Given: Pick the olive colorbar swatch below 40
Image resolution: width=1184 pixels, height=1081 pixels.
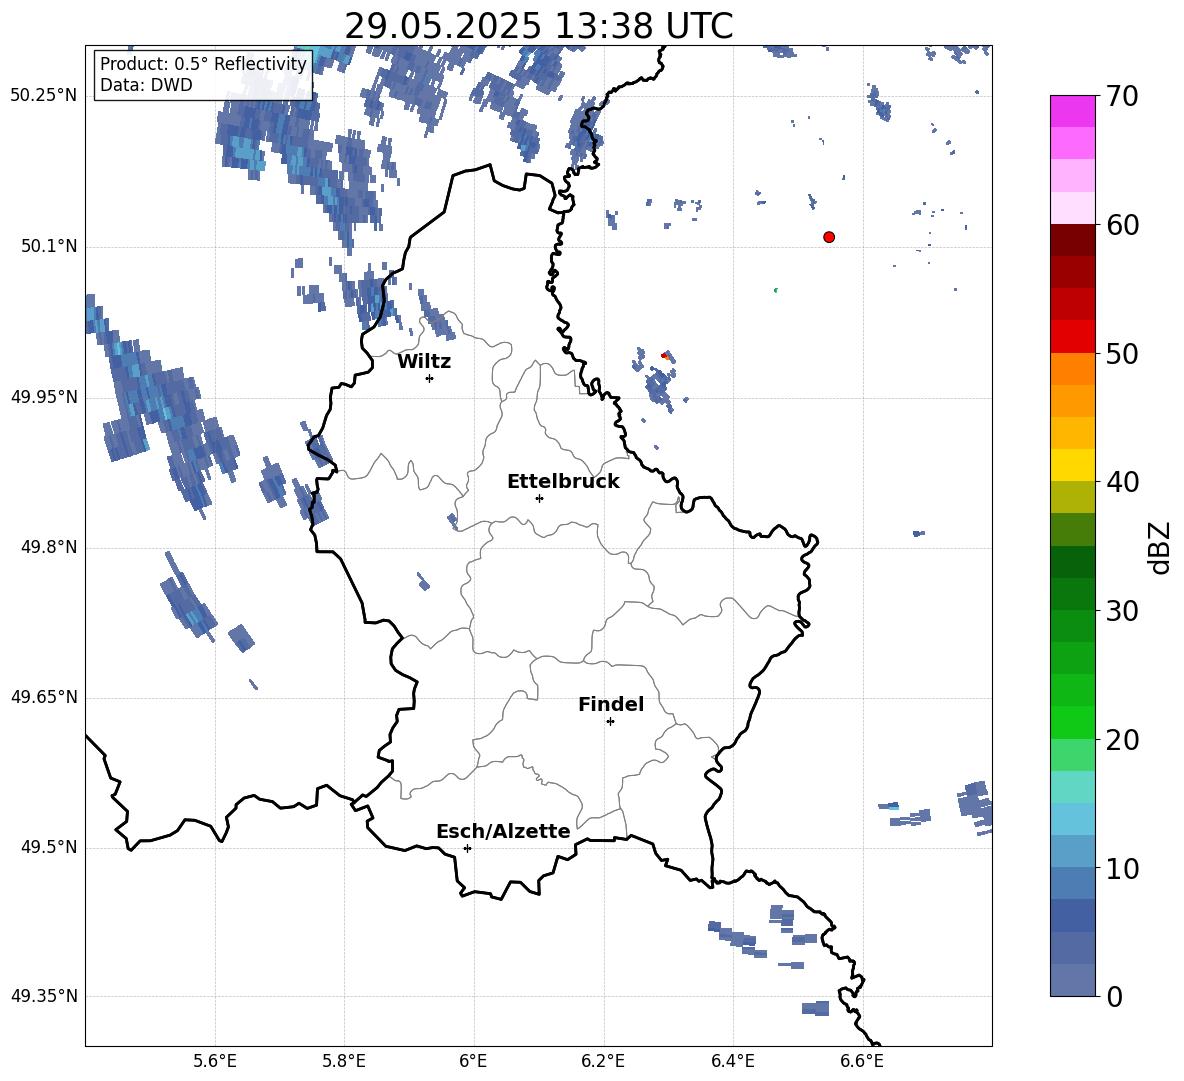Looking at the screenshot, I should (1072, 497).
